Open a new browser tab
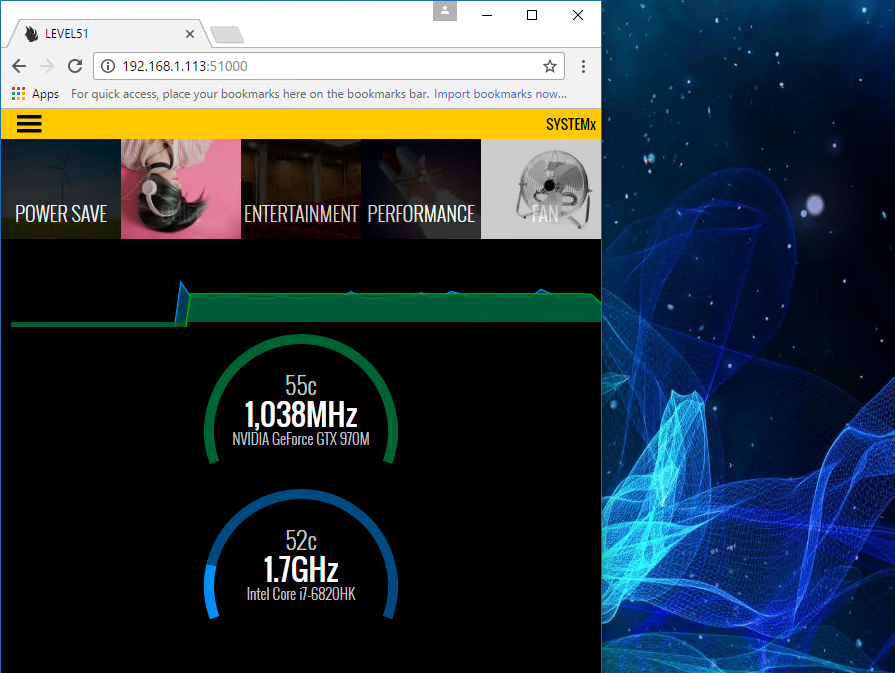895x673 pixels. point(227,35)
